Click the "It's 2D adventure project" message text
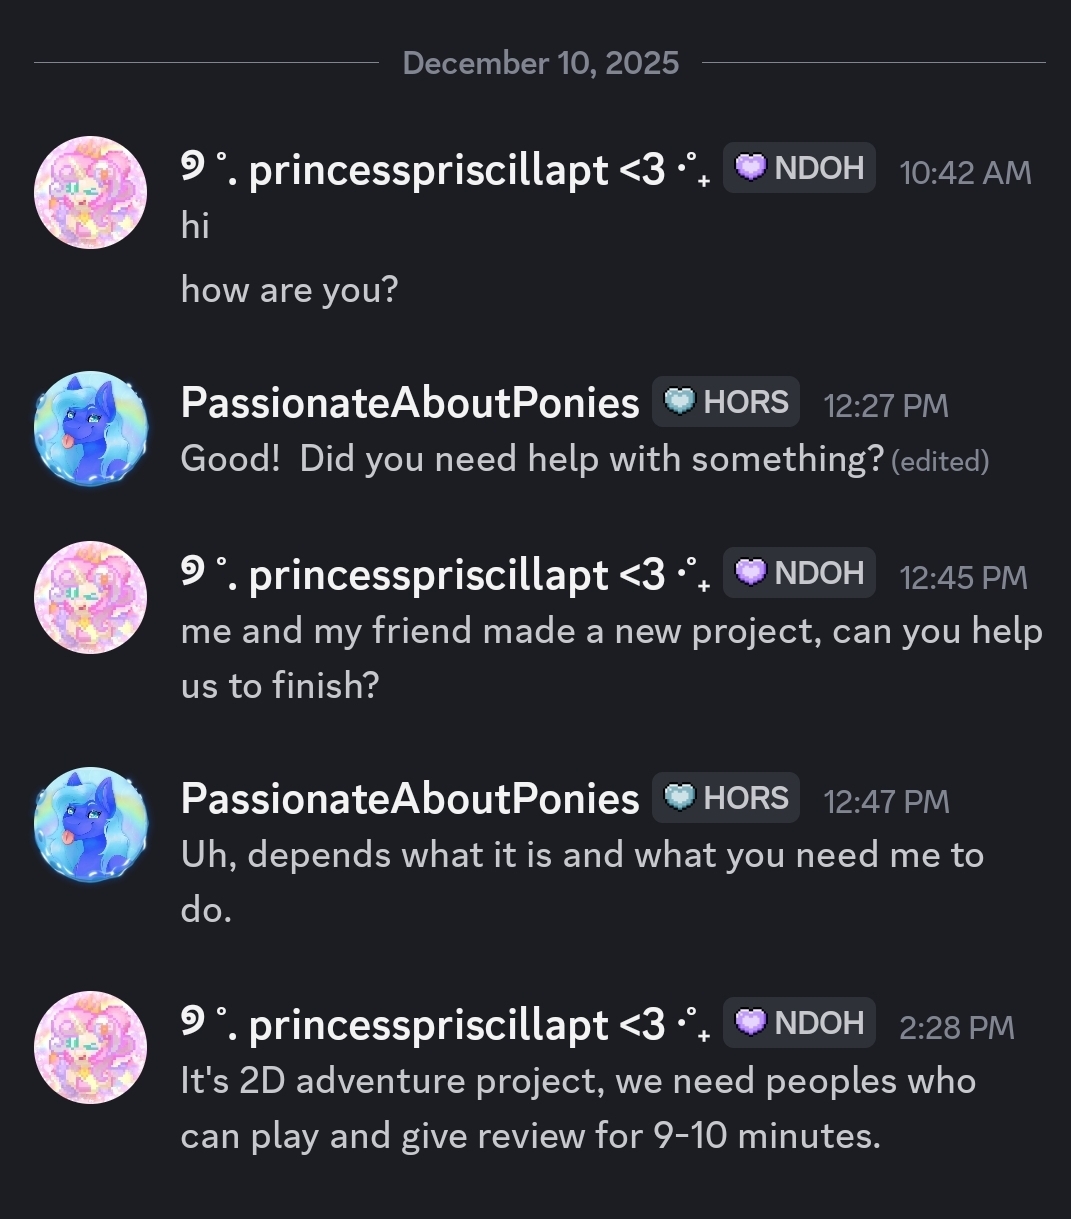Image resolution: width=1071 pixels, height=1219 pixels. coord(578,1081)
